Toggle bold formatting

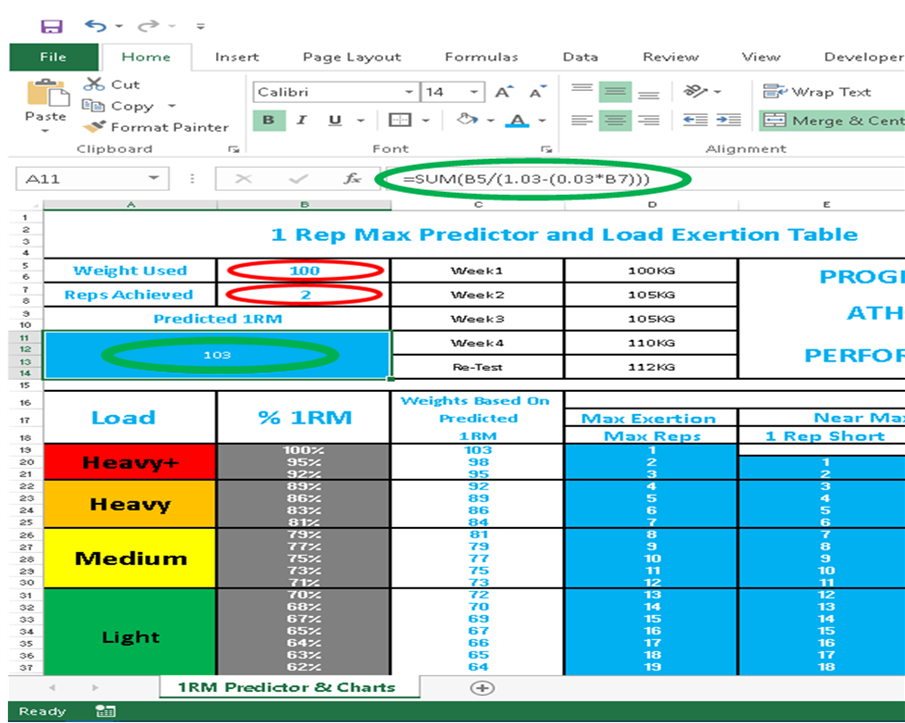coord(268,120)
